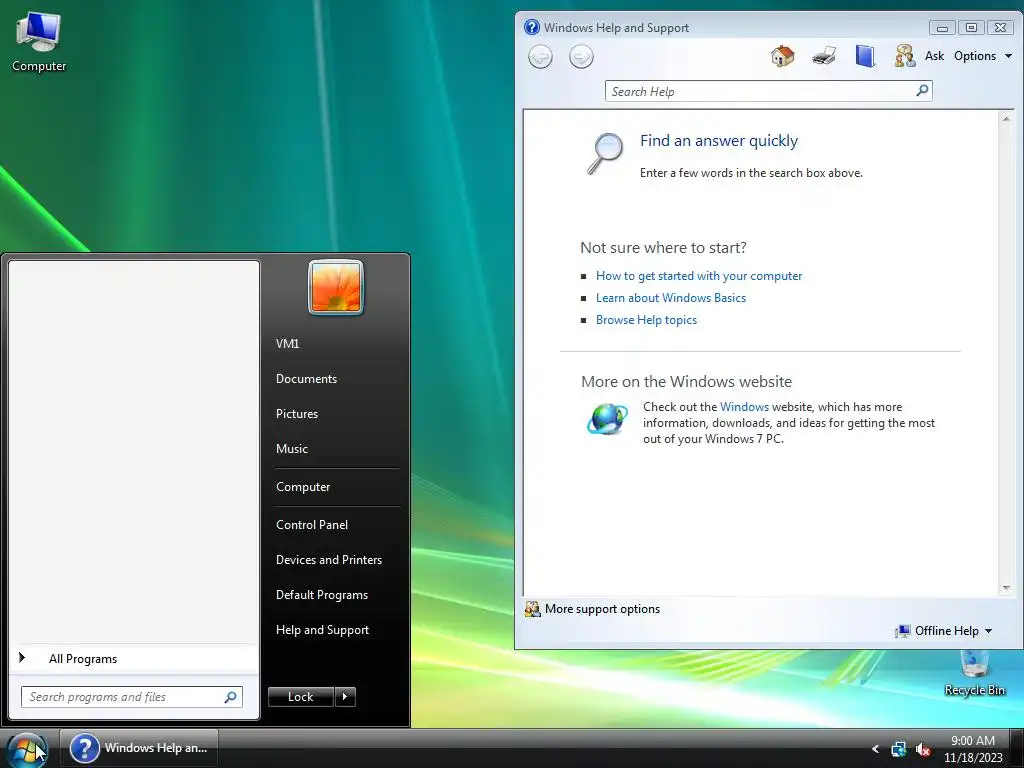The height and width of the screenshot is (768, 1024).
Task: Open the Computer desktop icon
Action: click(39, 42)
